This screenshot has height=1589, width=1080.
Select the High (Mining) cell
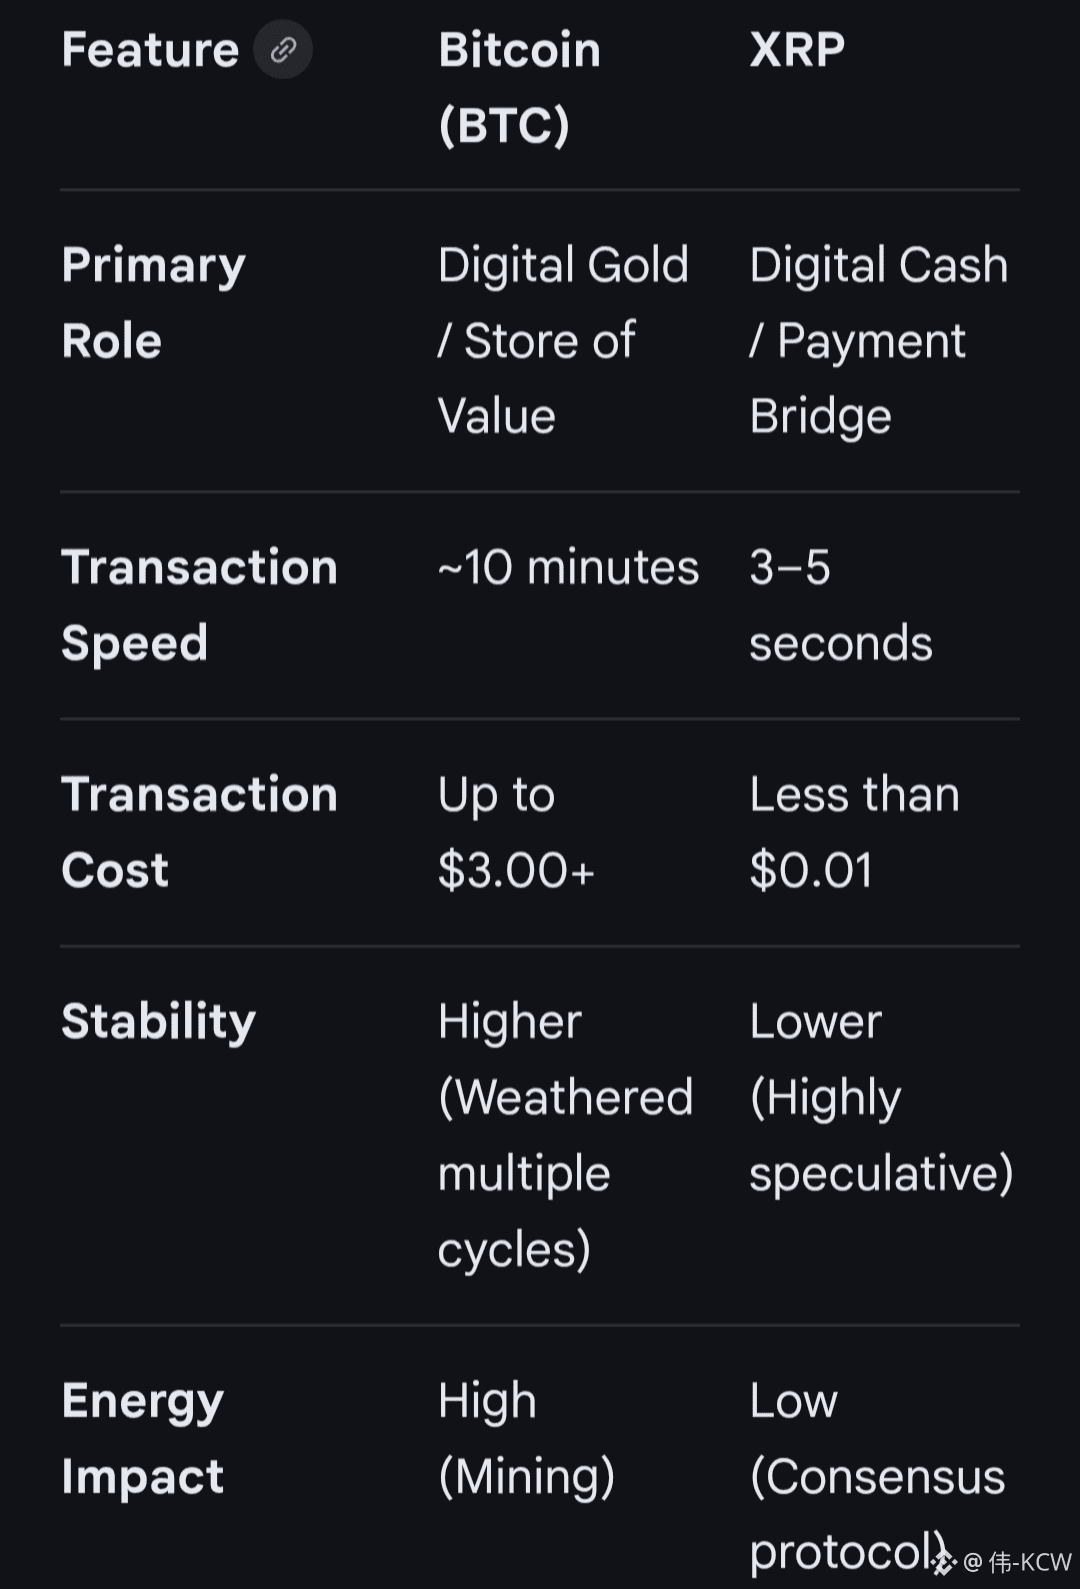click(x=526, y=1438)
